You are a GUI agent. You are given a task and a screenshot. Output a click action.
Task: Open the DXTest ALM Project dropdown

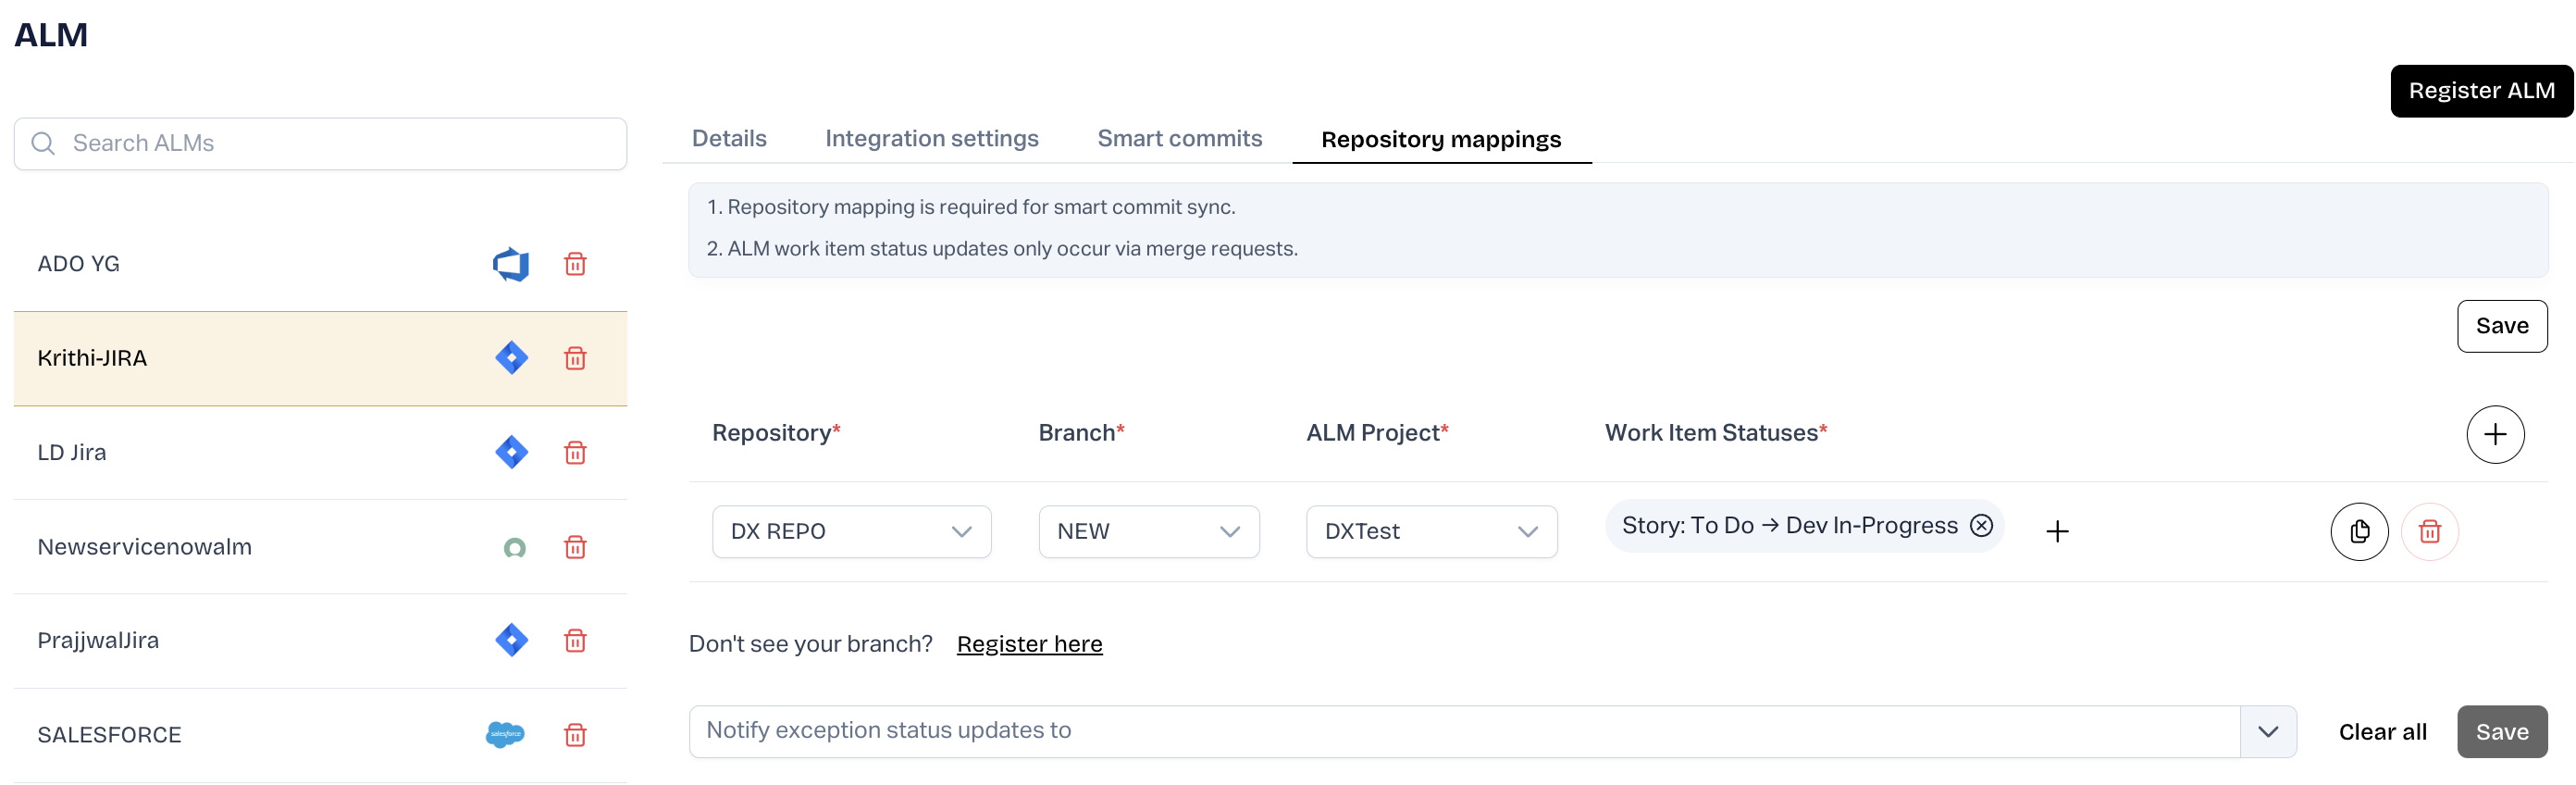pos(1431,532)
